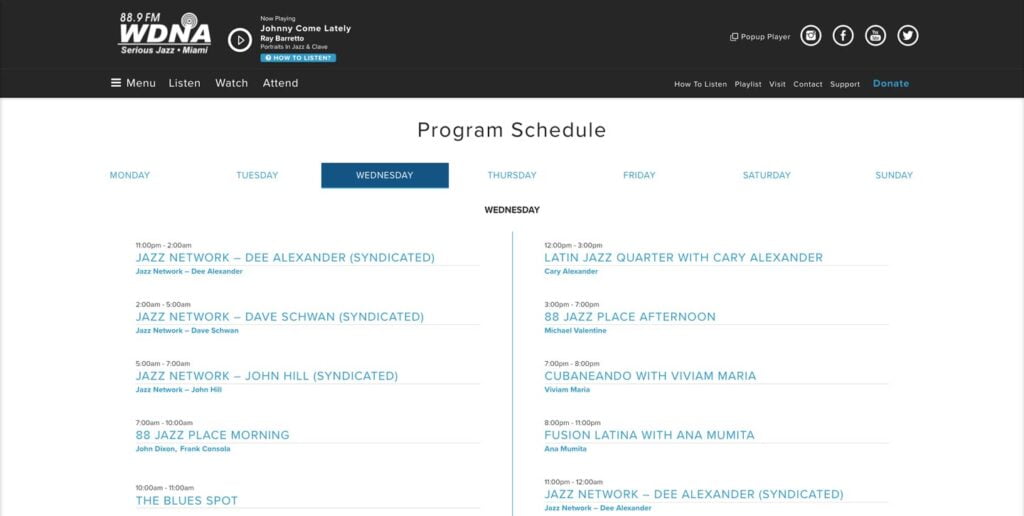This screenshot has height=516, width=1024.
Task: Open the Support page link
Action: (845, 84)
